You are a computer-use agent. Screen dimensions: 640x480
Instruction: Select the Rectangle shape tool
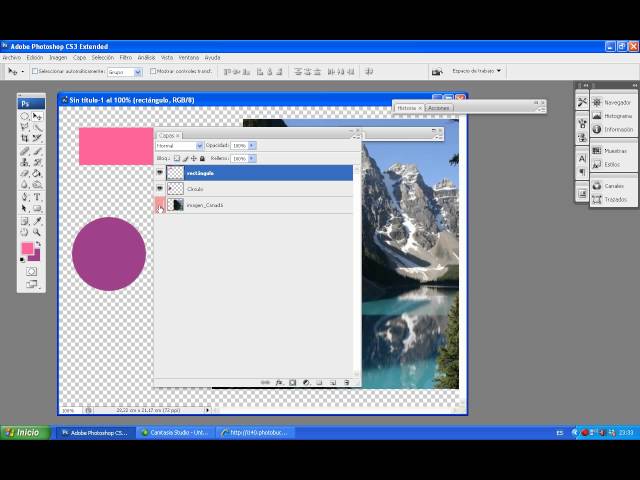click(x=37, y=208)
